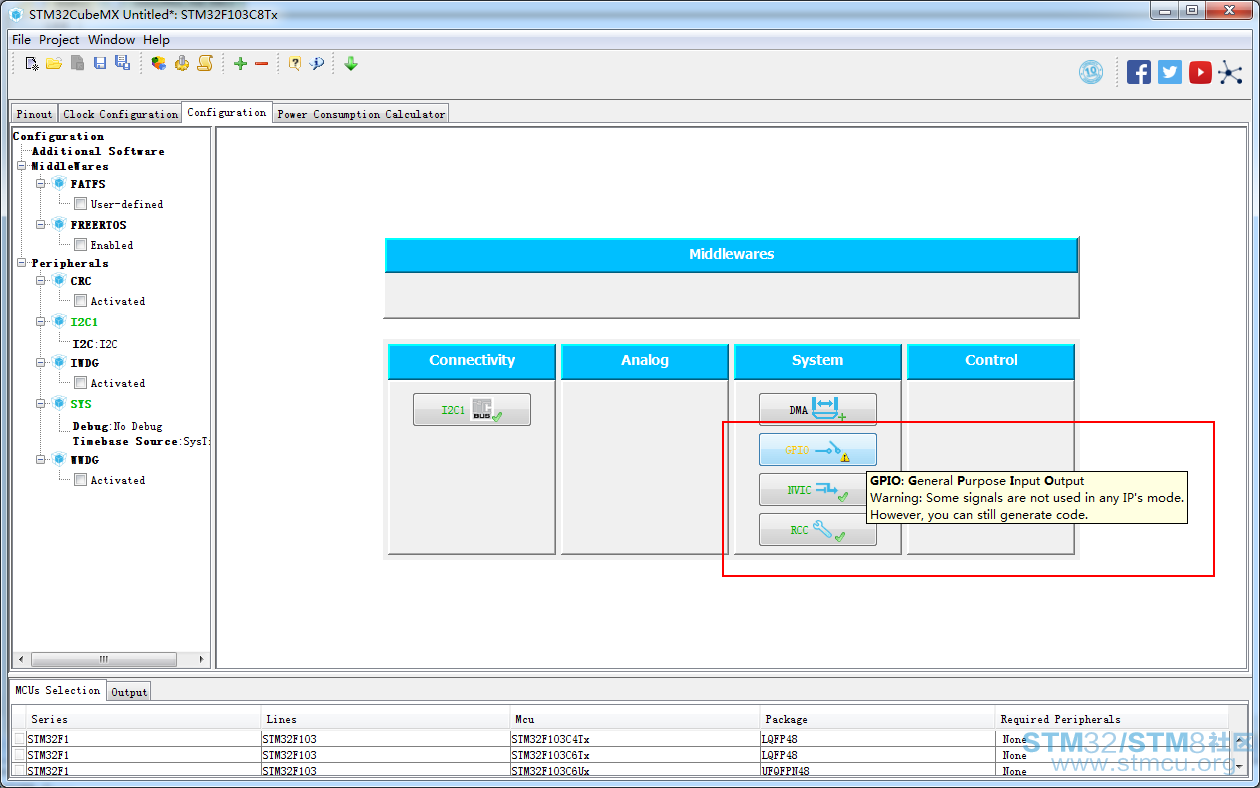Click the gear with plug icon
The image size is (1260, 788).
click(182, 64)
